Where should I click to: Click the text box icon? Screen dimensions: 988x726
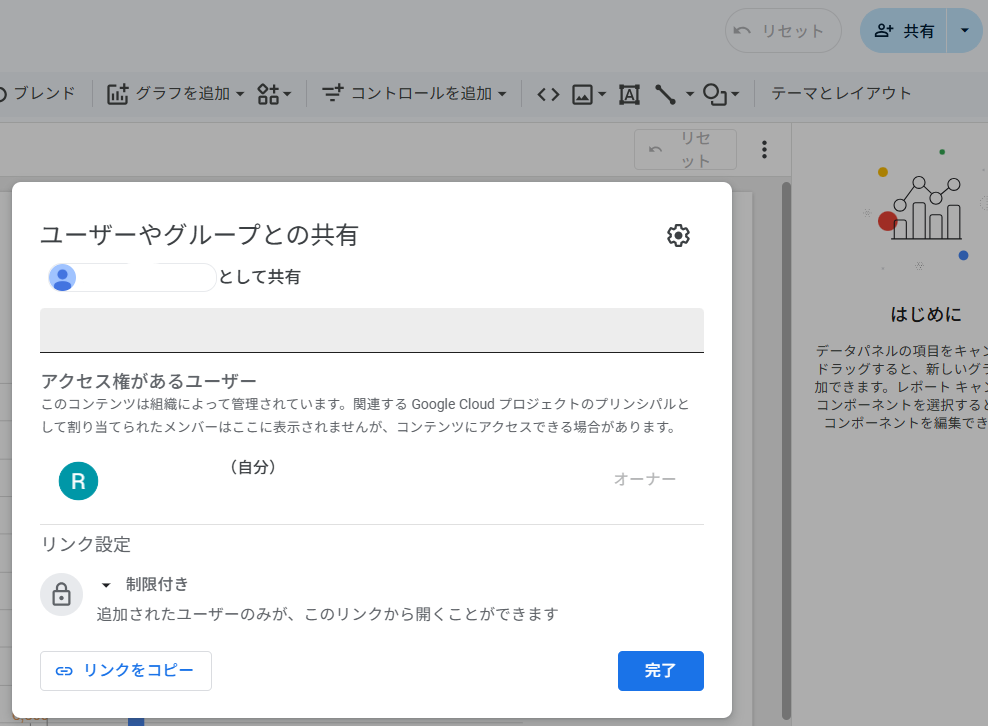[x=629, y=95]
